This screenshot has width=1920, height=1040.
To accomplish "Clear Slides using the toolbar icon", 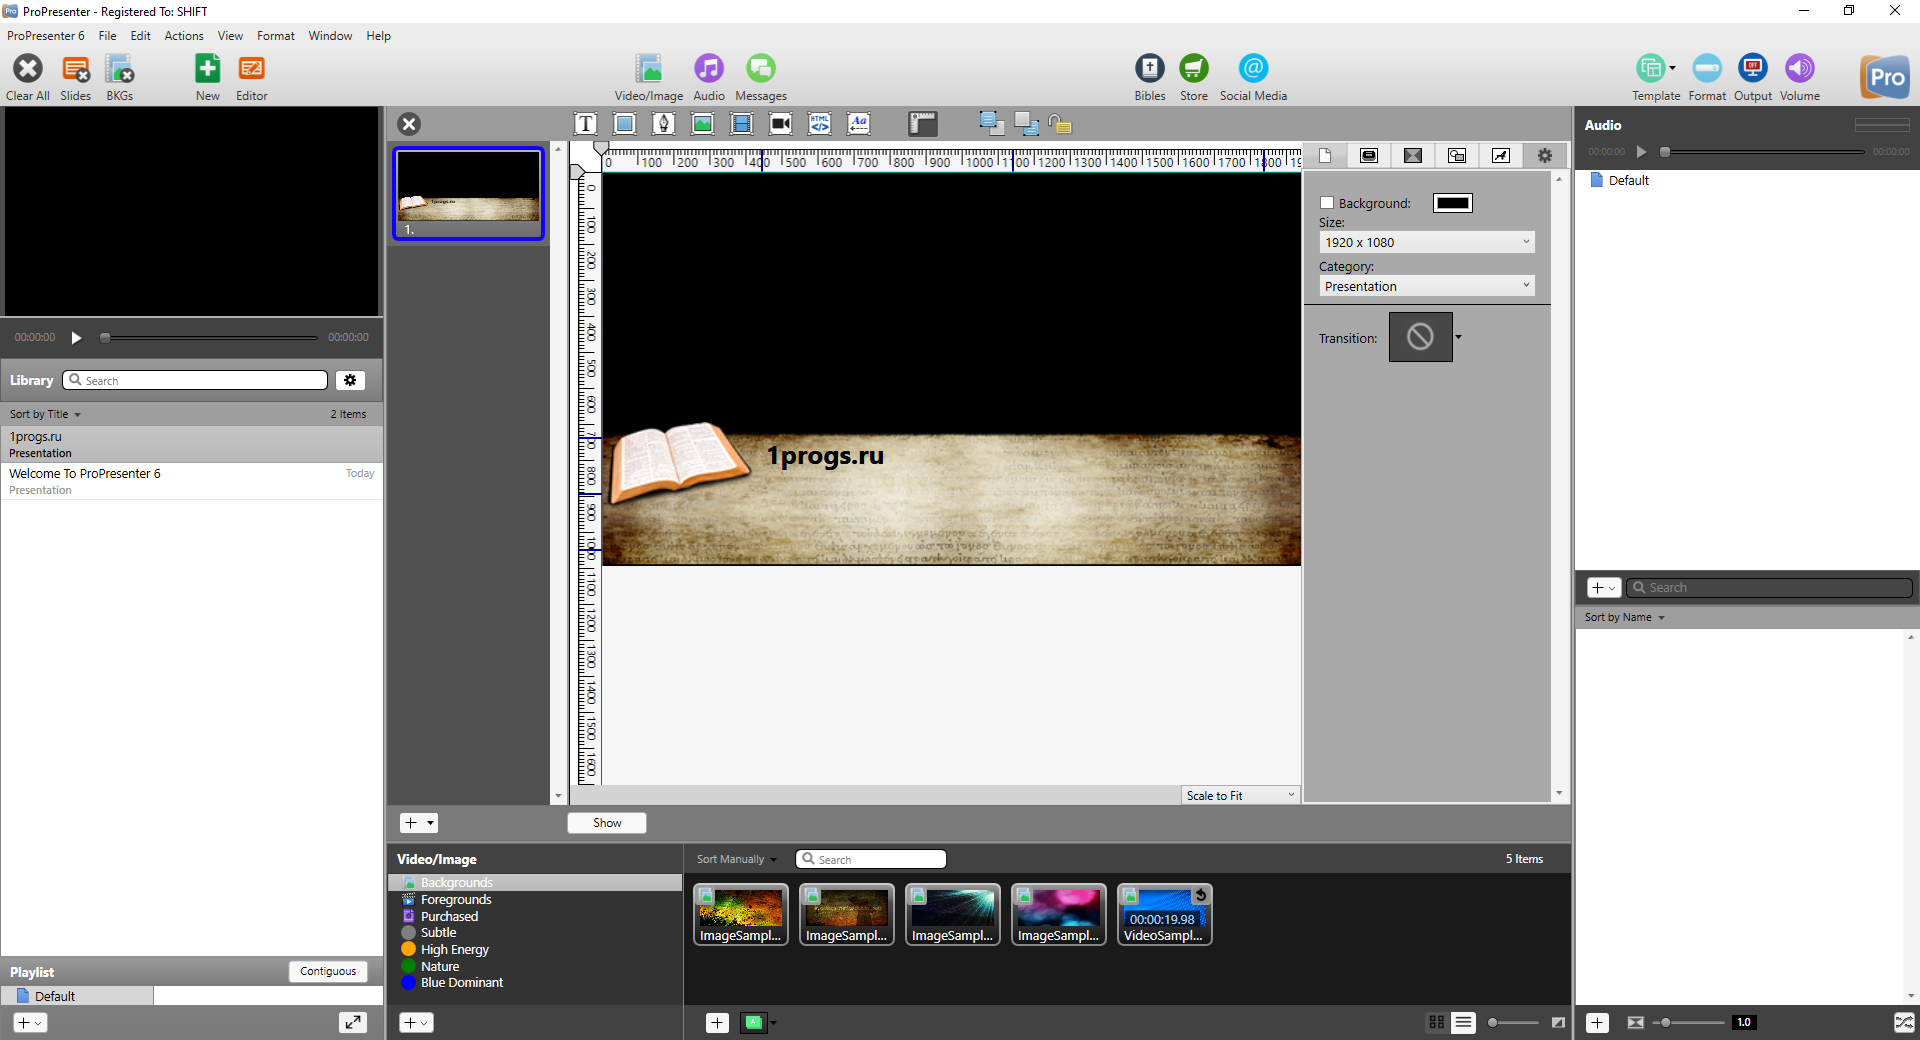I will (75, 69).
